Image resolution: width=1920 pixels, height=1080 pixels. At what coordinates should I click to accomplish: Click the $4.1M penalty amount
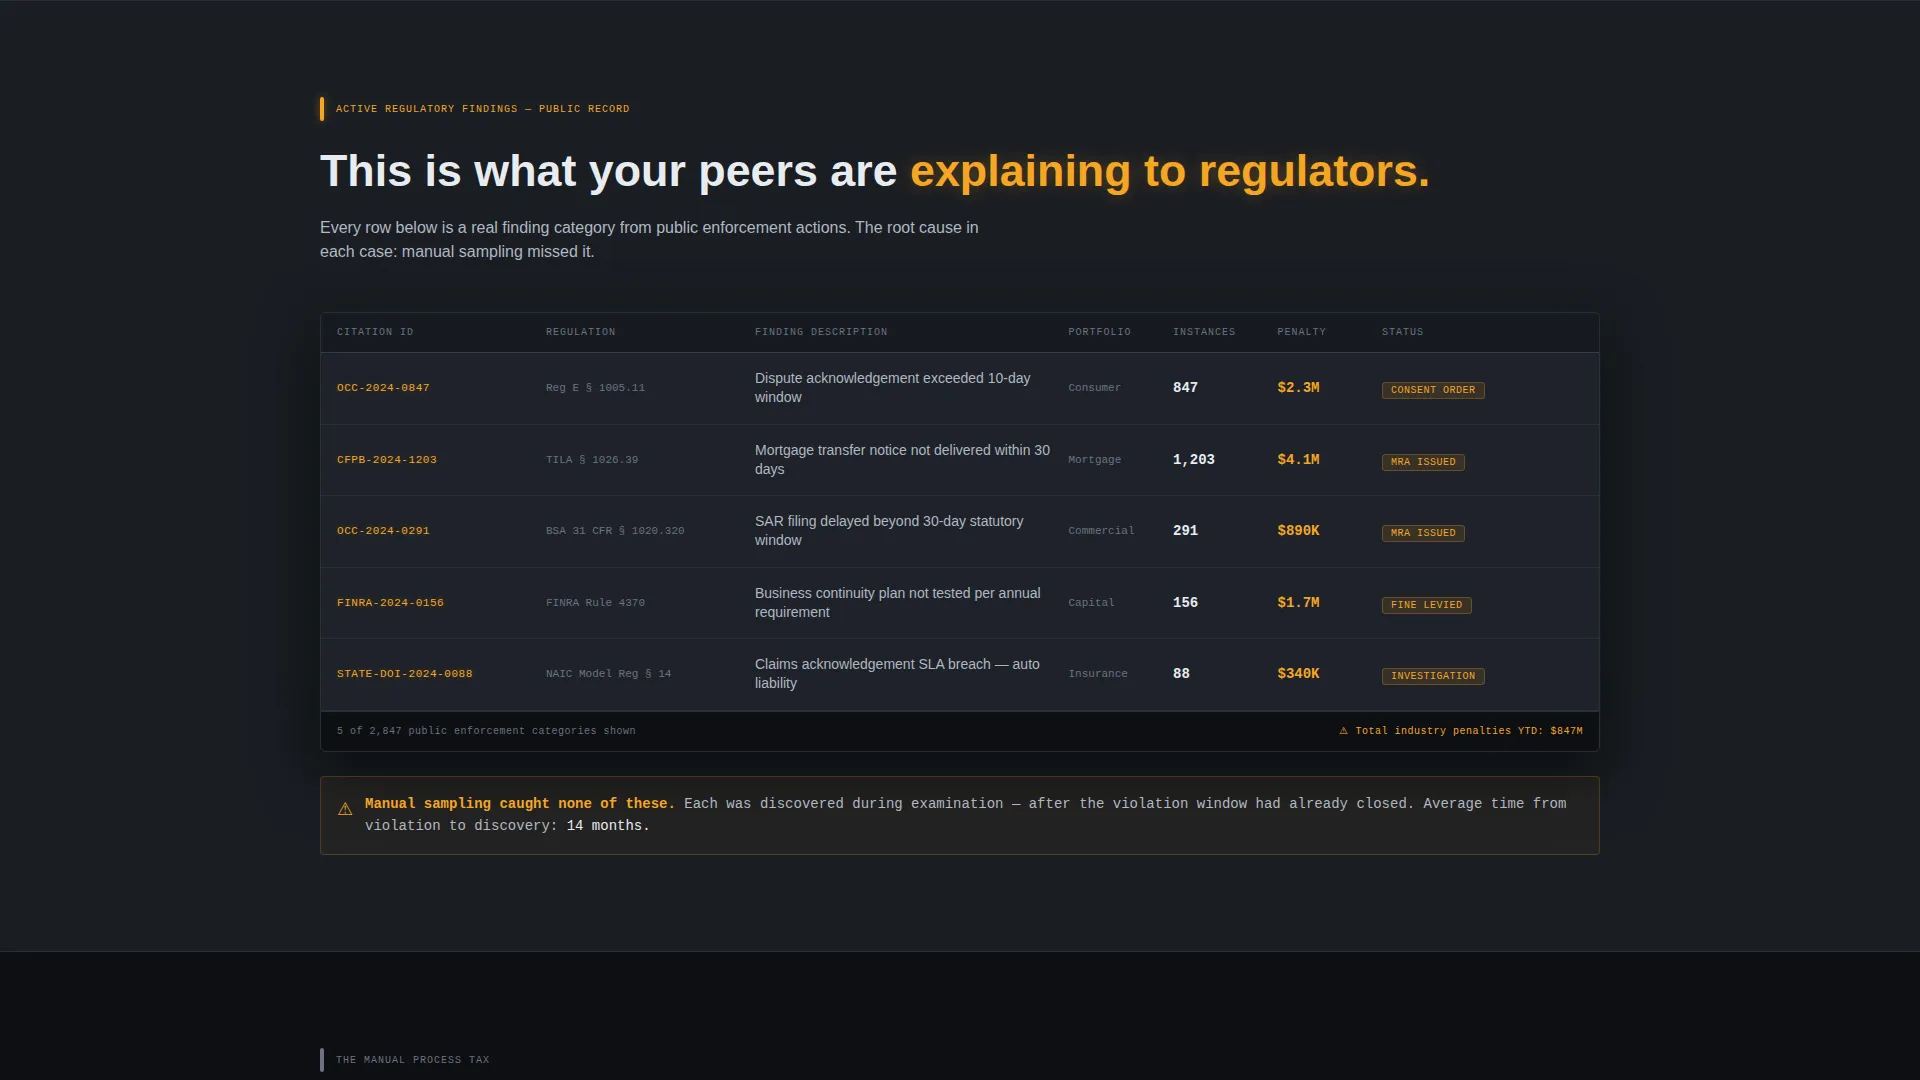click(x=1298, y=460)
